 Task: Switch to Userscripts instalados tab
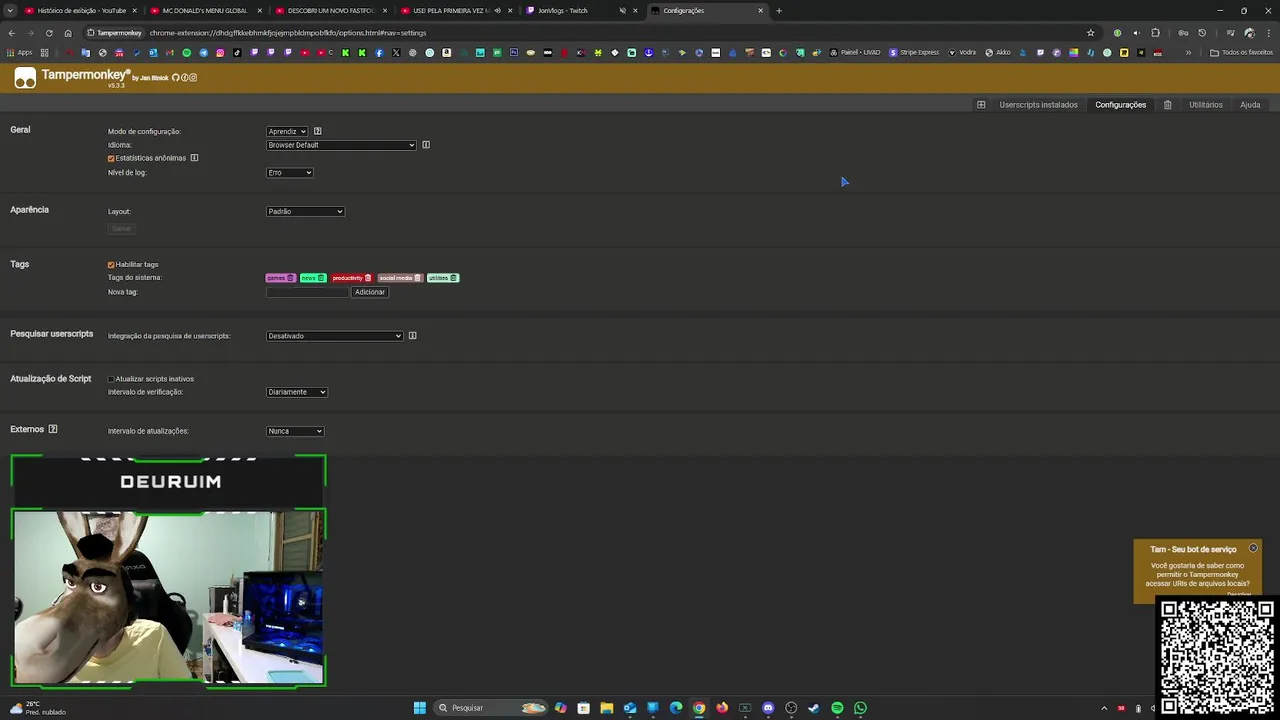pos(1038,105)
